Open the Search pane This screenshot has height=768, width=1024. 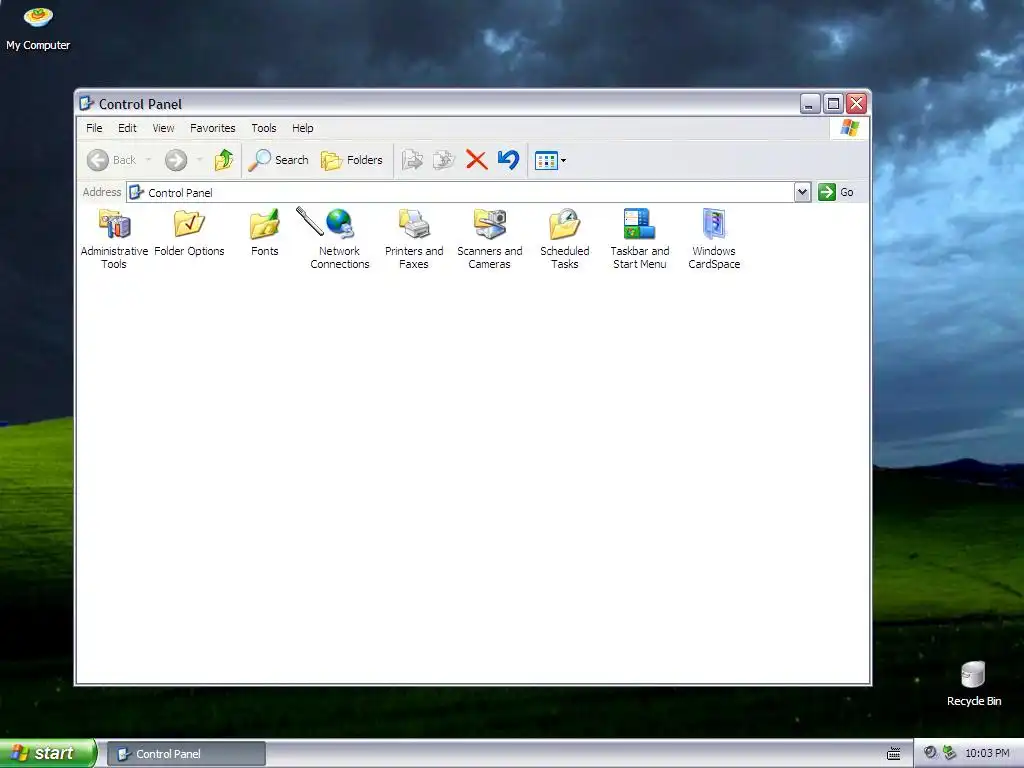tap(278, 160)
